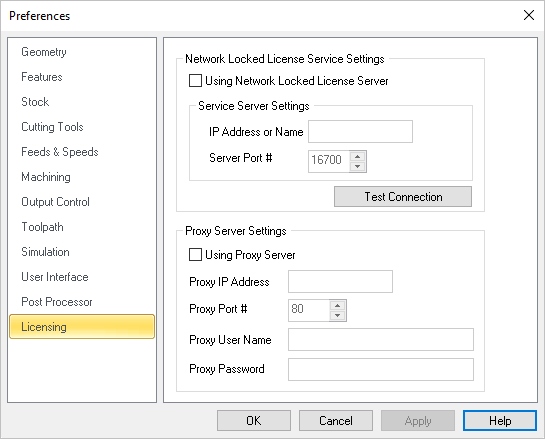Image resolution: width=545 pixels, height=439 pixels.
Task: Click the greyed-out Apply button
Action: pos(418,421)
